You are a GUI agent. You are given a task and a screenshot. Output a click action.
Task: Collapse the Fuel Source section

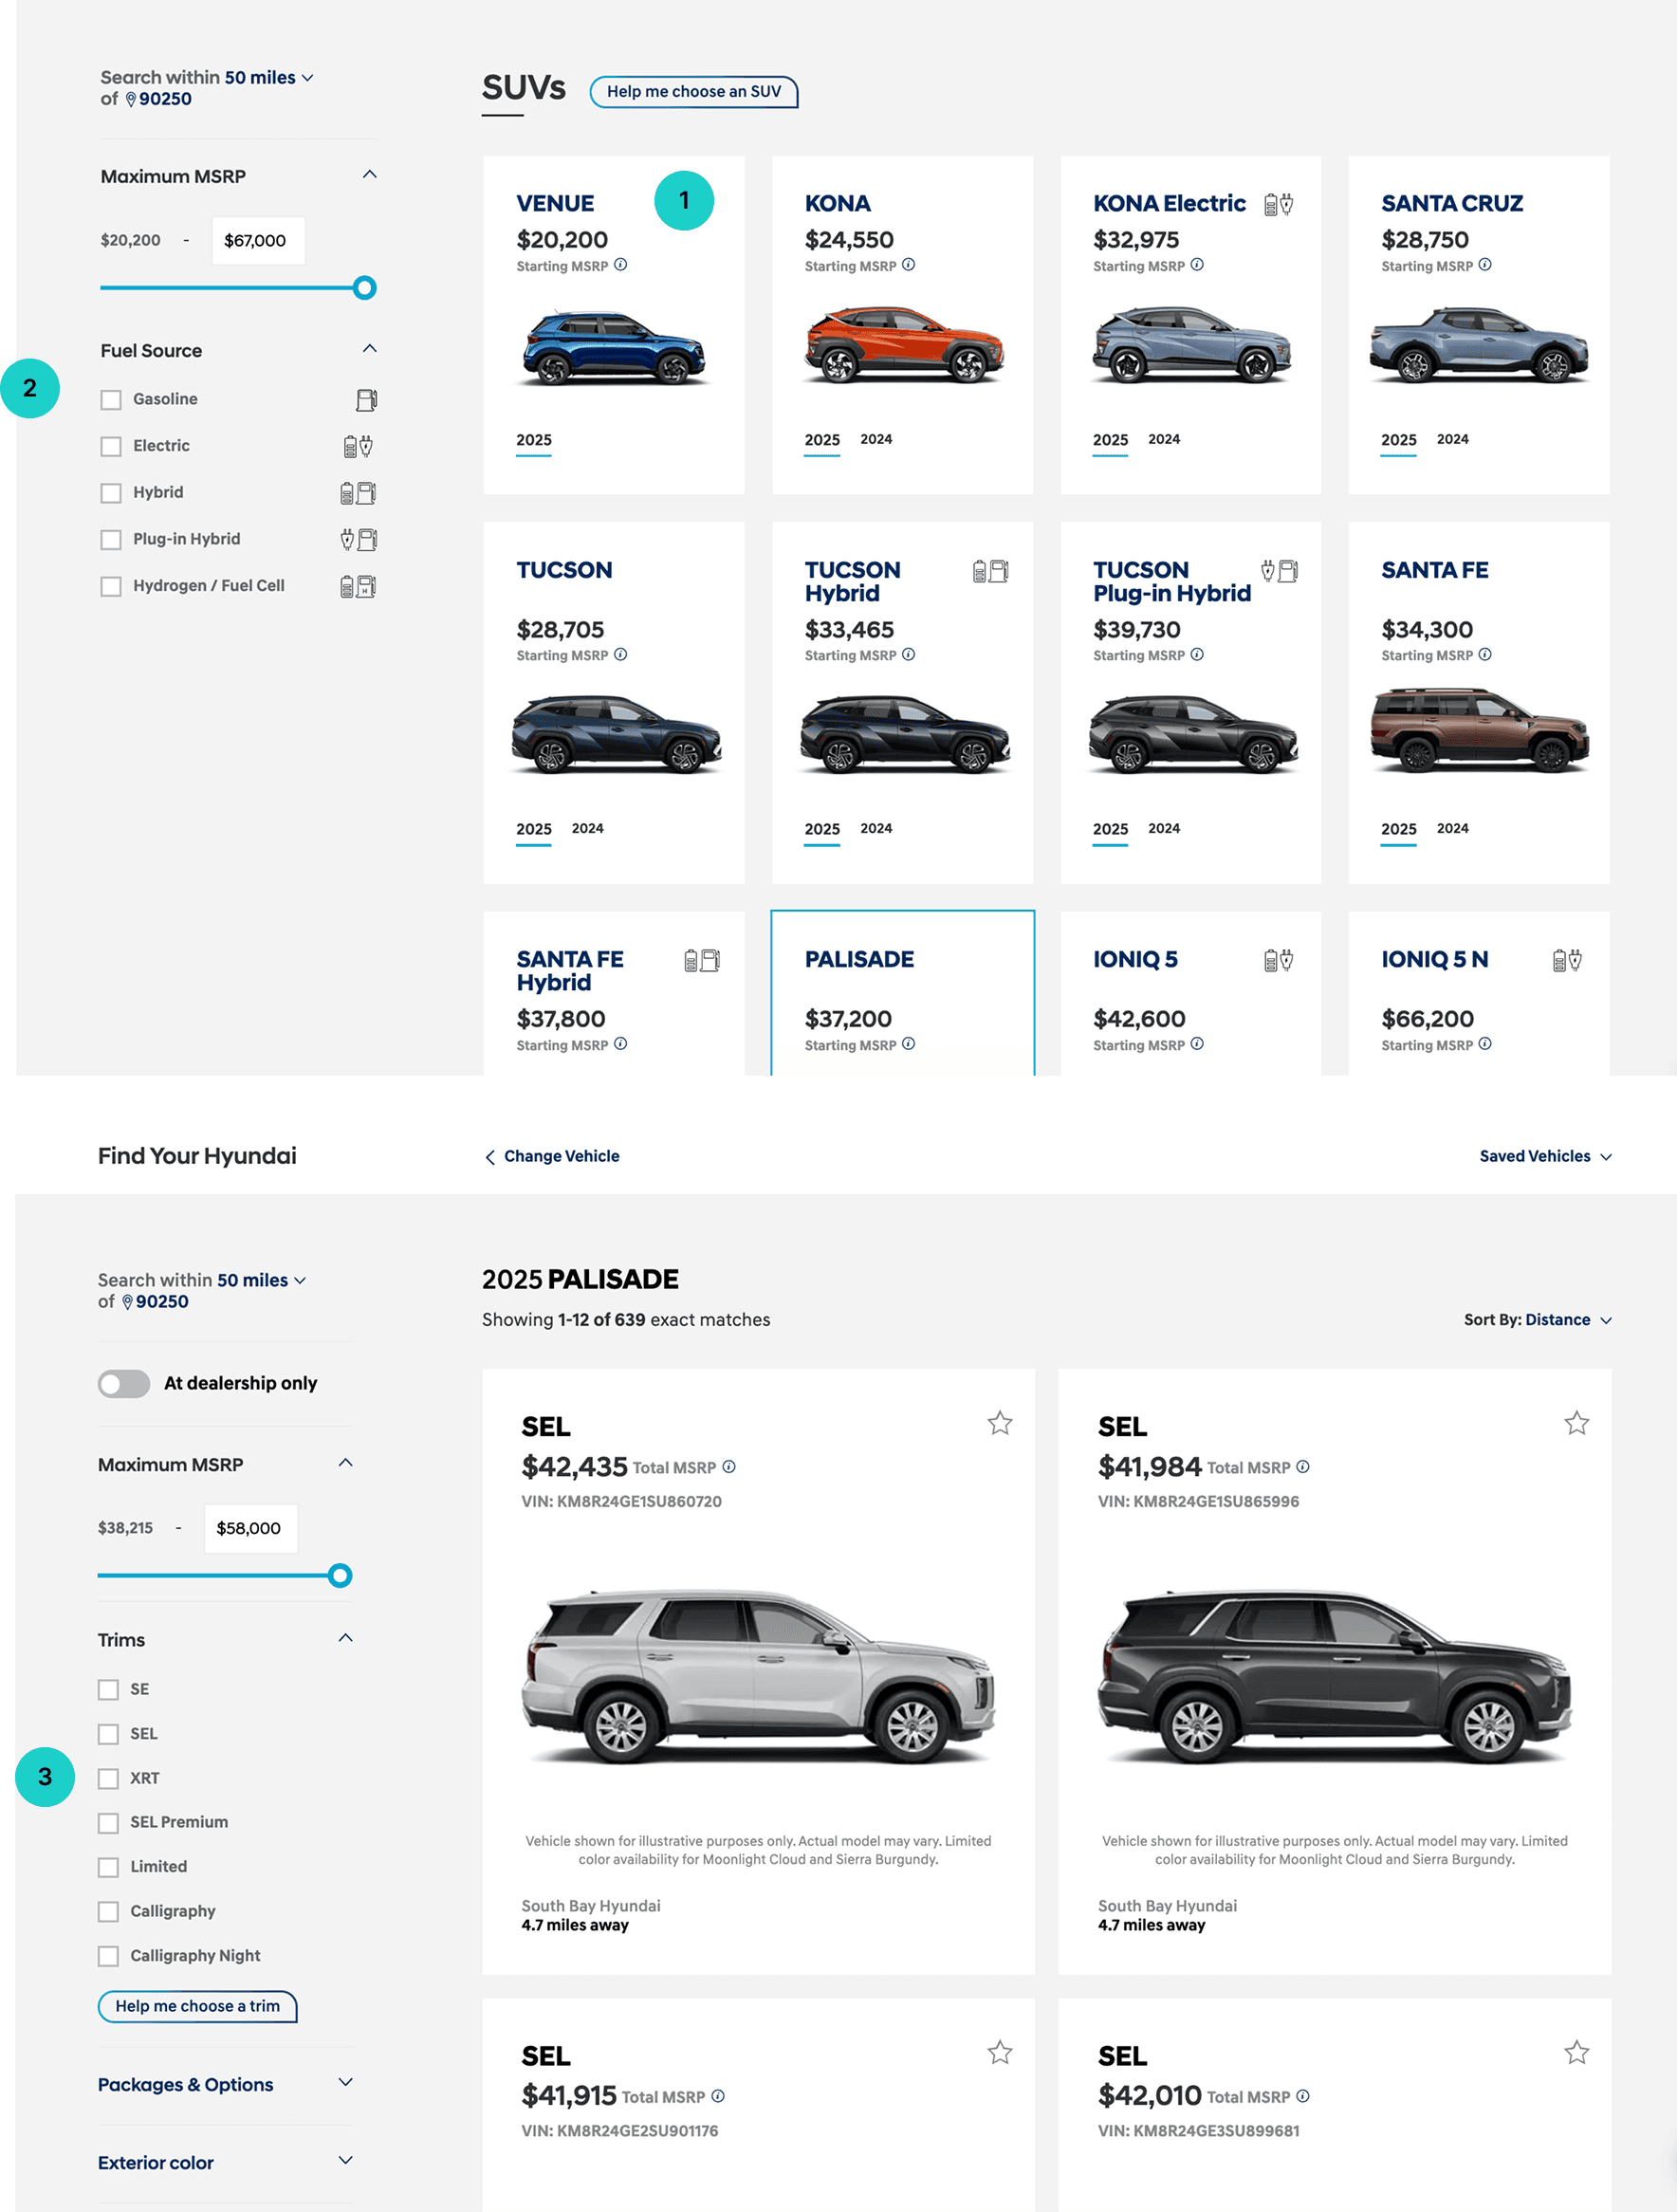(369, 349)
